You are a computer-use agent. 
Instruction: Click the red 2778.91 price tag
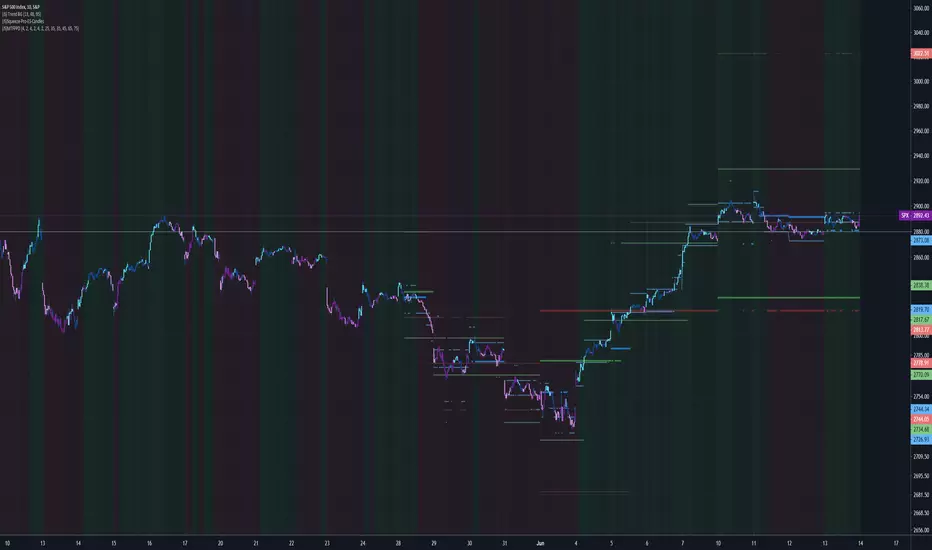921,363
